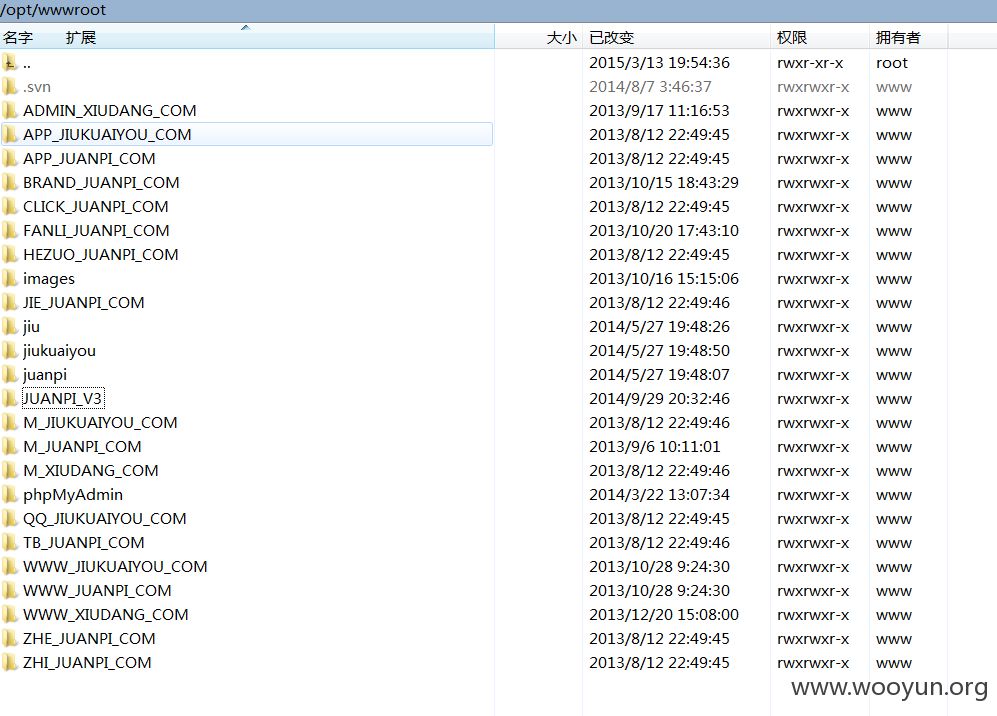
Task: Click the juanpi folder icon
Action: [x=10, y=375]
